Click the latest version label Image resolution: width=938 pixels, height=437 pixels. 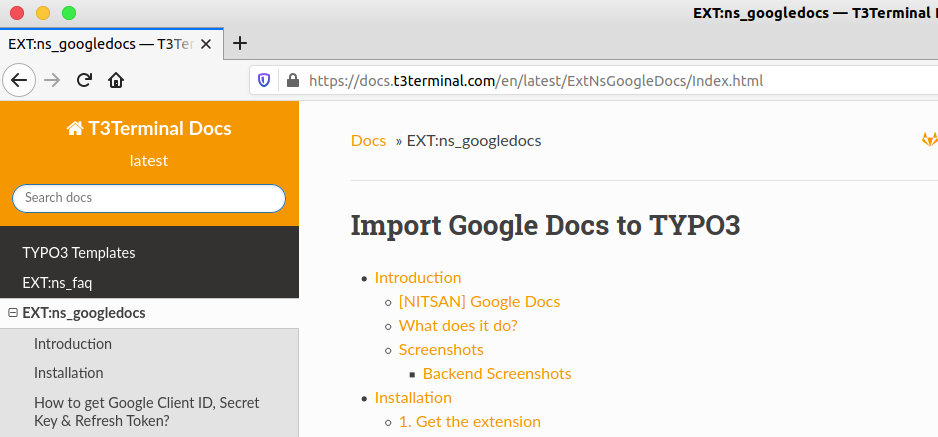point(149,161)
